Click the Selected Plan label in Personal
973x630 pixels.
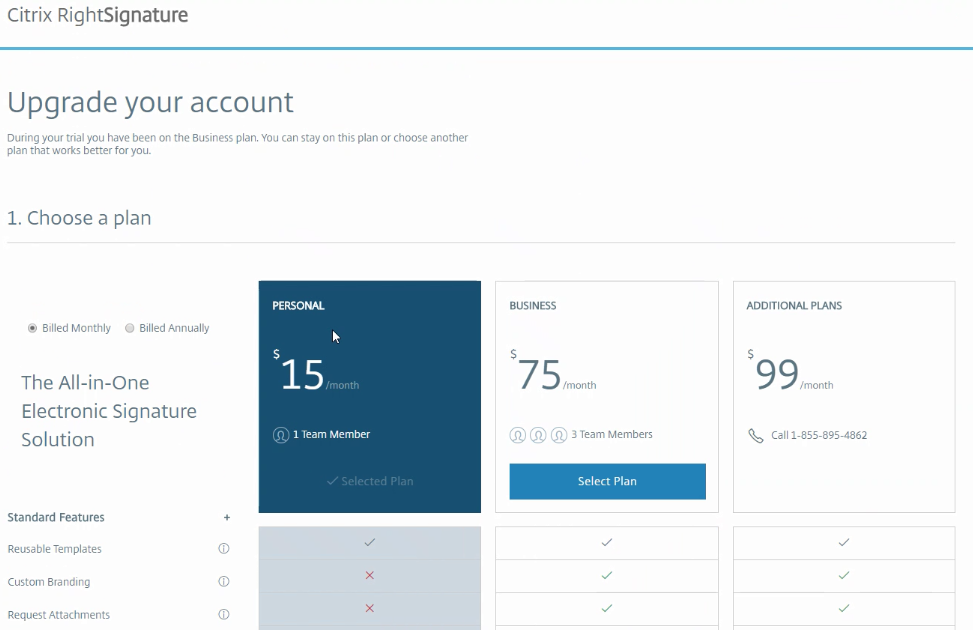(x=370, y=481)
